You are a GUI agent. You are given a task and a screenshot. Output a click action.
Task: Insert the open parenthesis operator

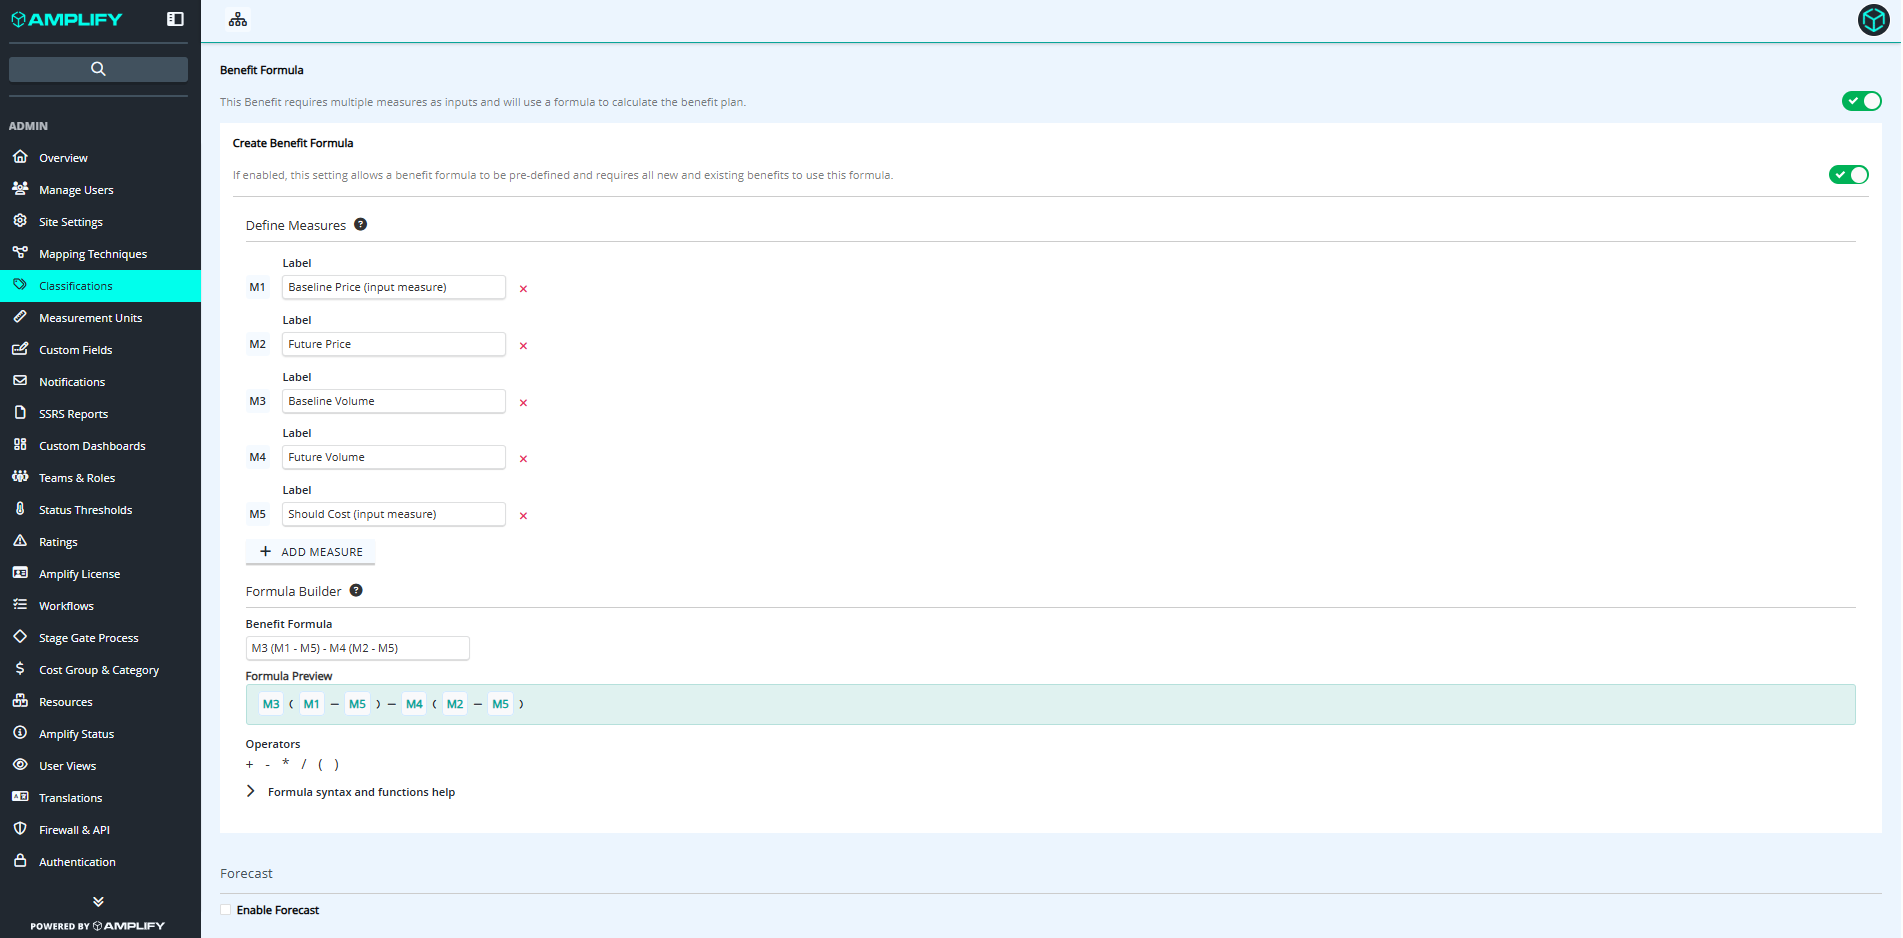pos(320,764)
